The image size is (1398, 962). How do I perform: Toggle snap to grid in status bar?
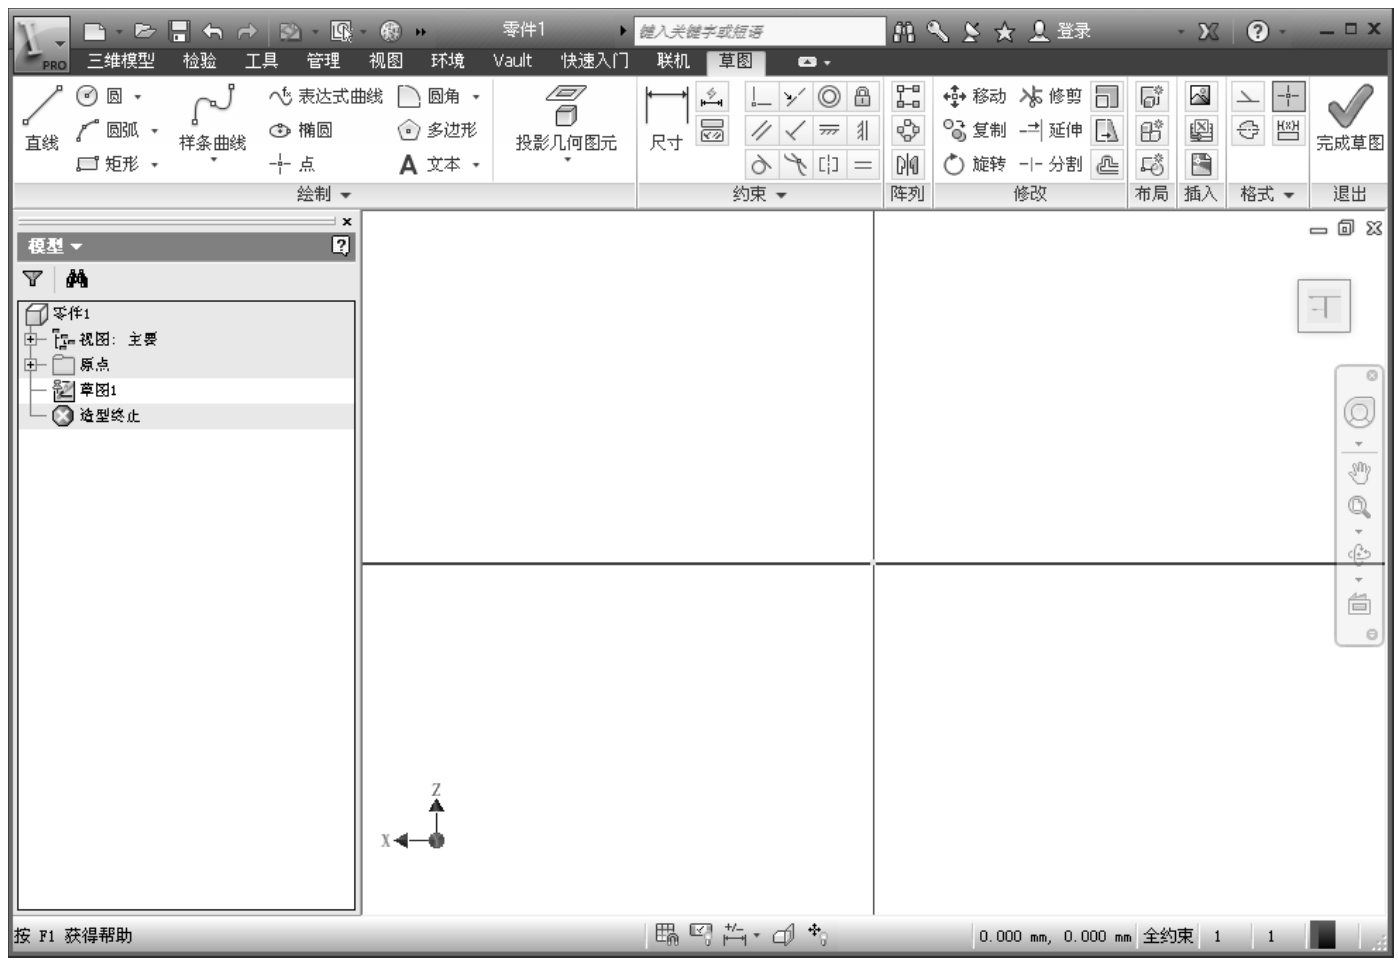coord(666,935)
